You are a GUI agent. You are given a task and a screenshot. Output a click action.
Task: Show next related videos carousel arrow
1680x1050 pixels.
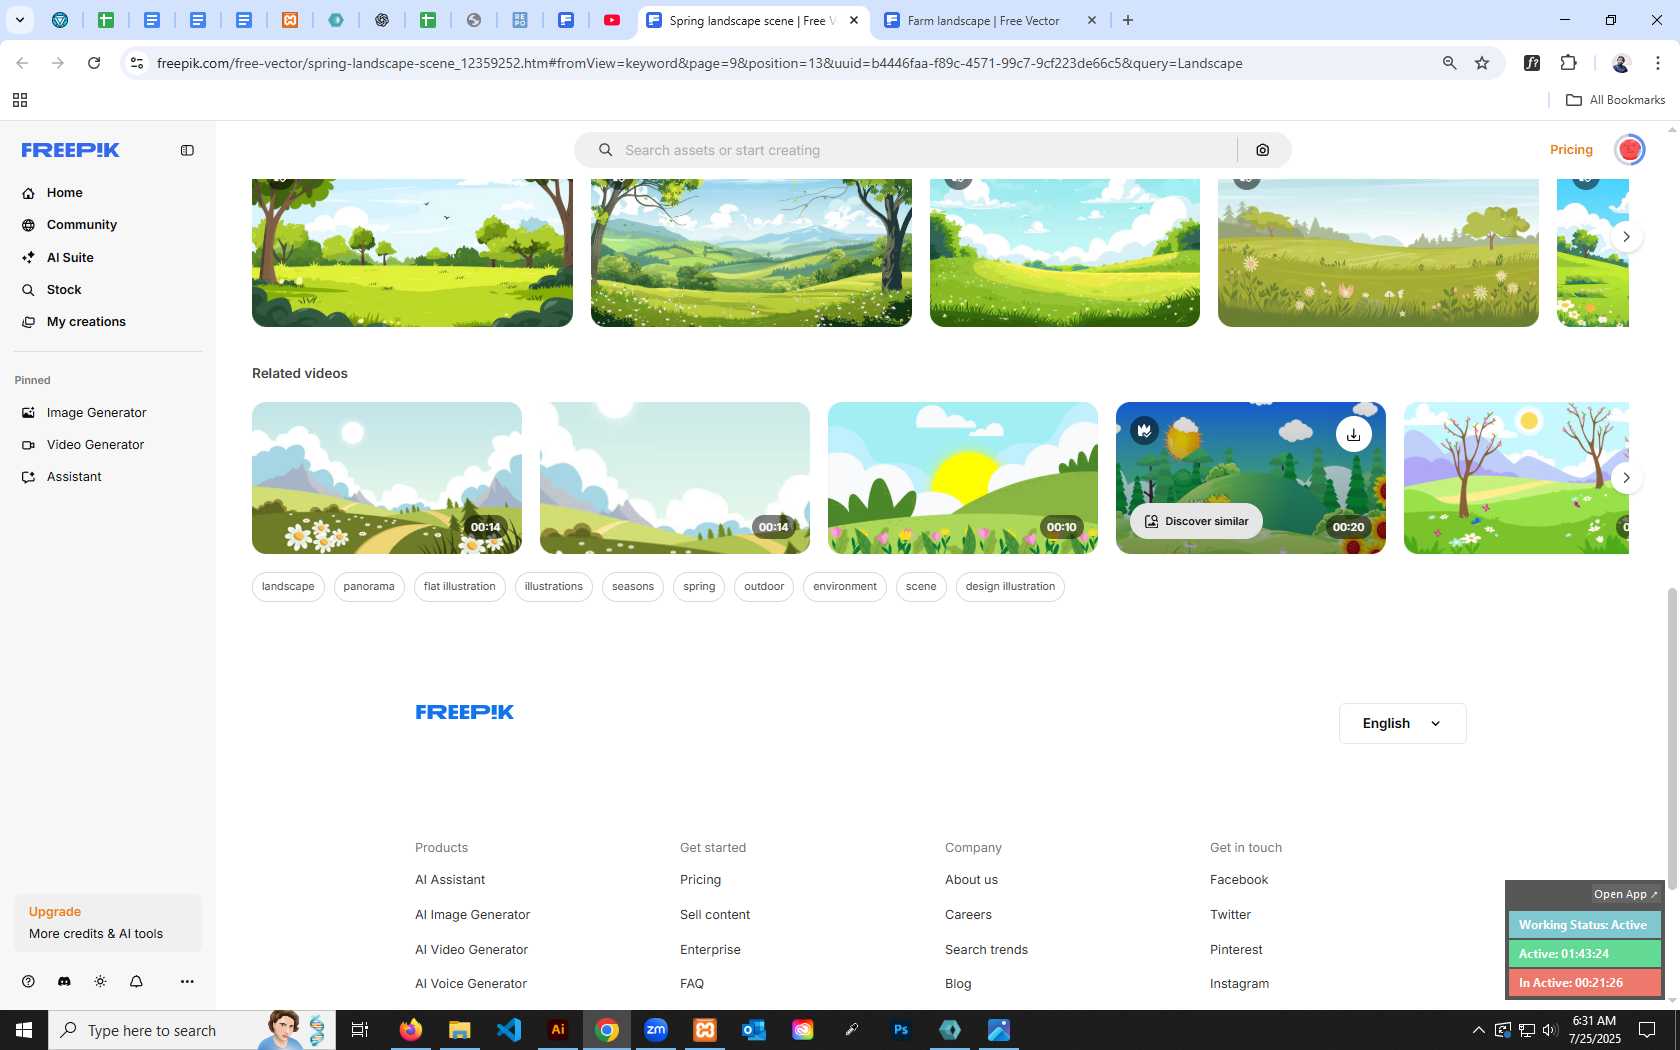[1626, 478]
